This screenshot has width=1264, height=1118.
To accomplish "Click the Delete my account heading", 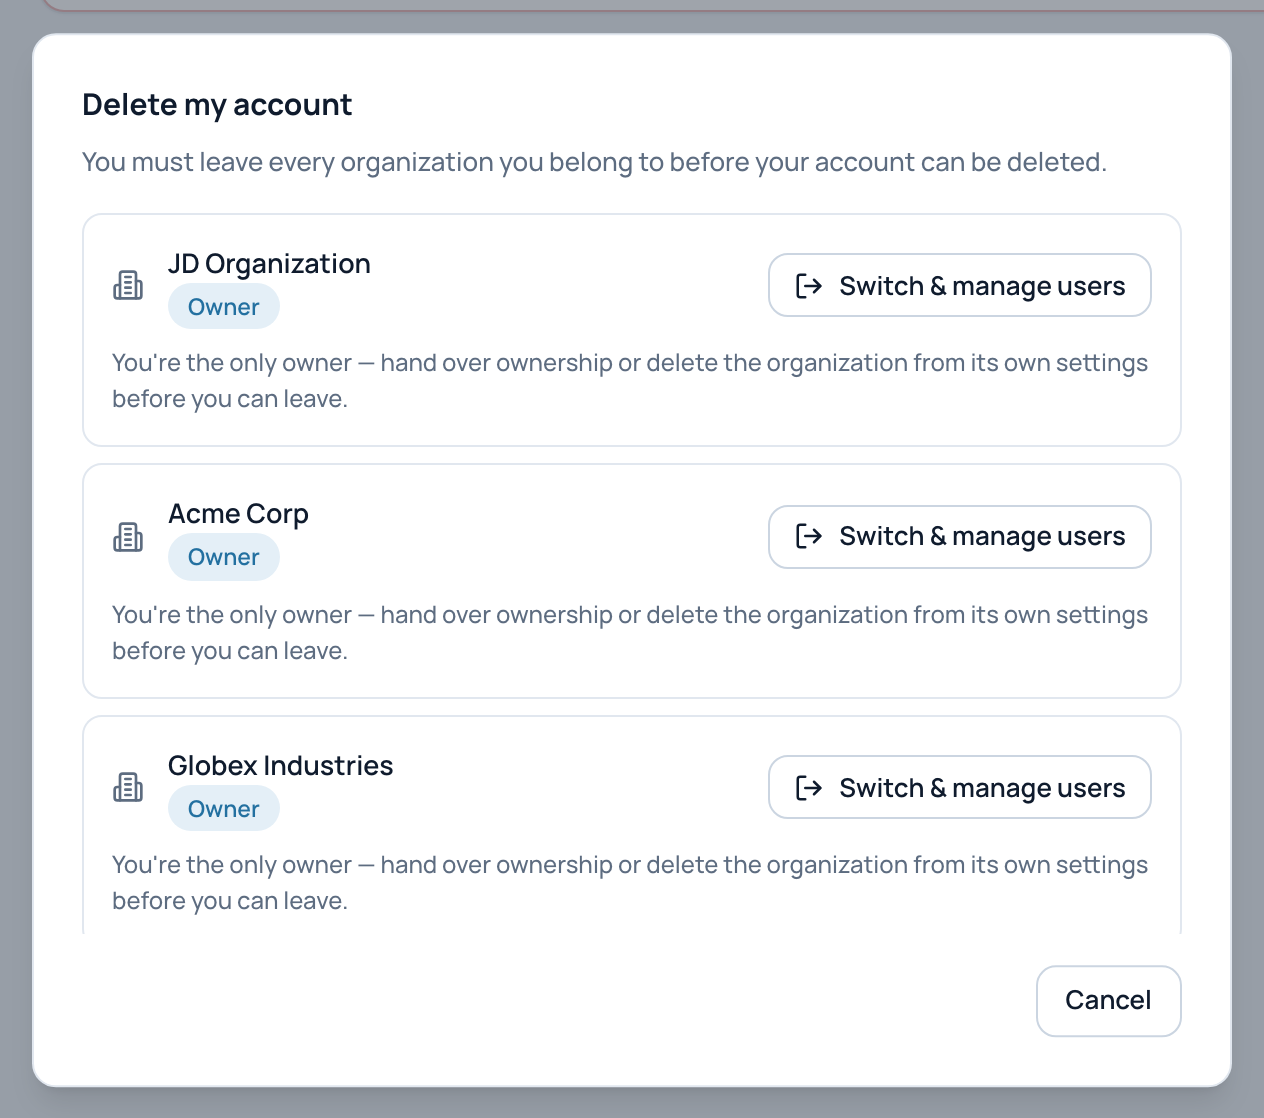I will click(x=217, y=105).
